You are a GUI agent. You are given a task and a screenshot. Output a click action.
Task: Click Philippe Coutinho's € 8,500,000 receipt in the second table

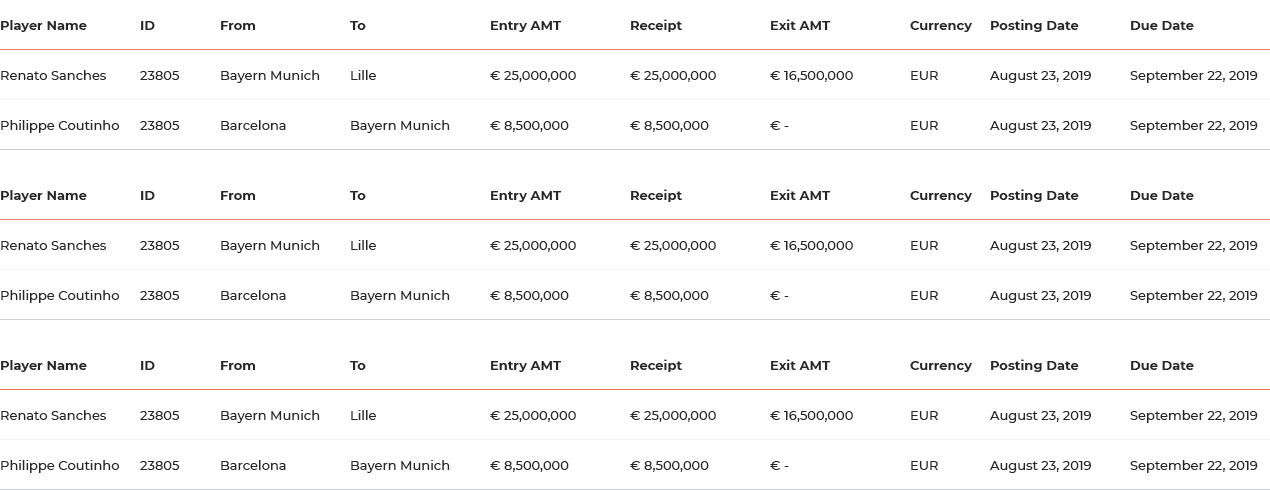(x=669, y=296)
